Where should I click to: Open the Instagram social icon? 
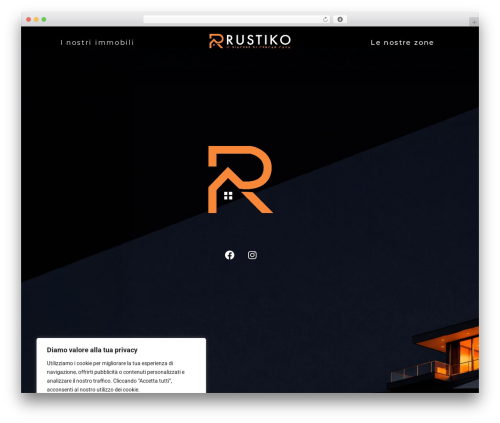pos(252,255)
